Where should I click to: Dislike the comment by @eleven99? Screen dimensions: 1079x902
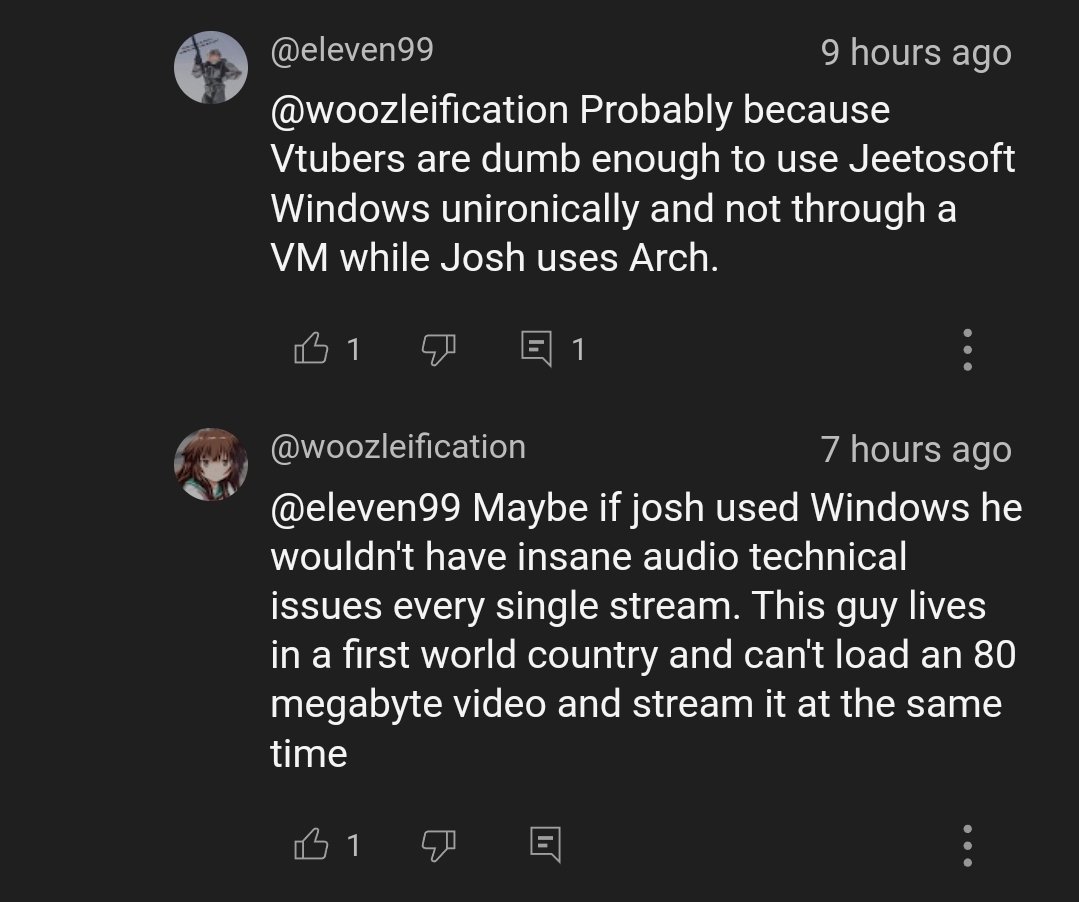tap(438, 349)
